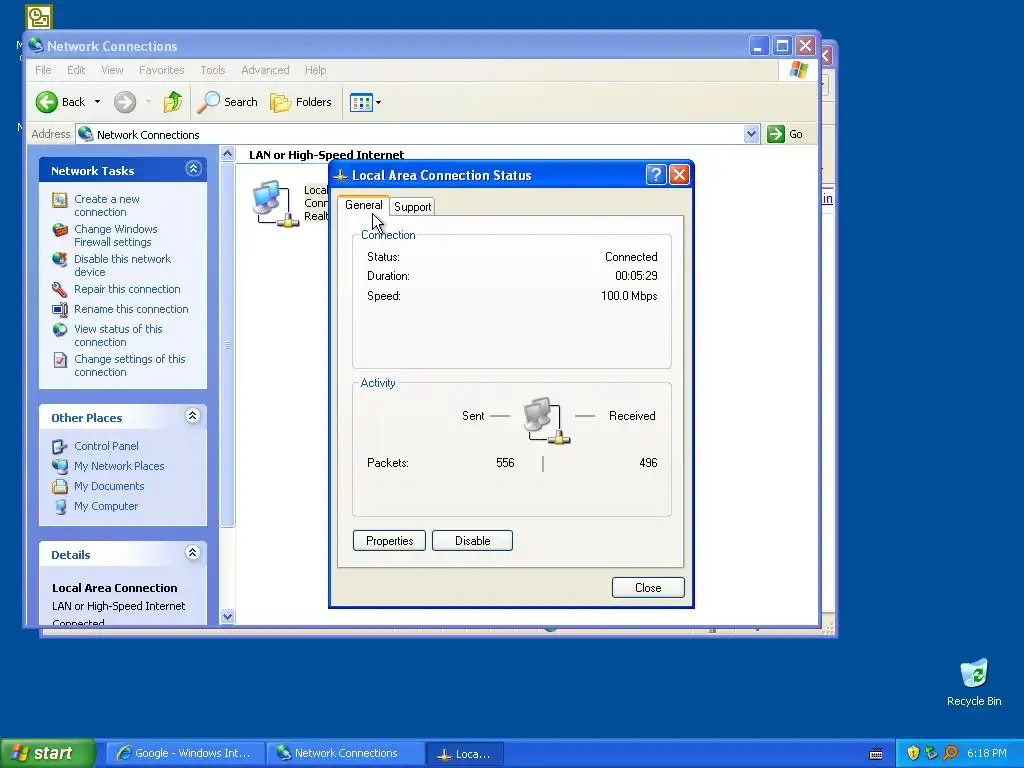Click My Network Places icon

60,466
